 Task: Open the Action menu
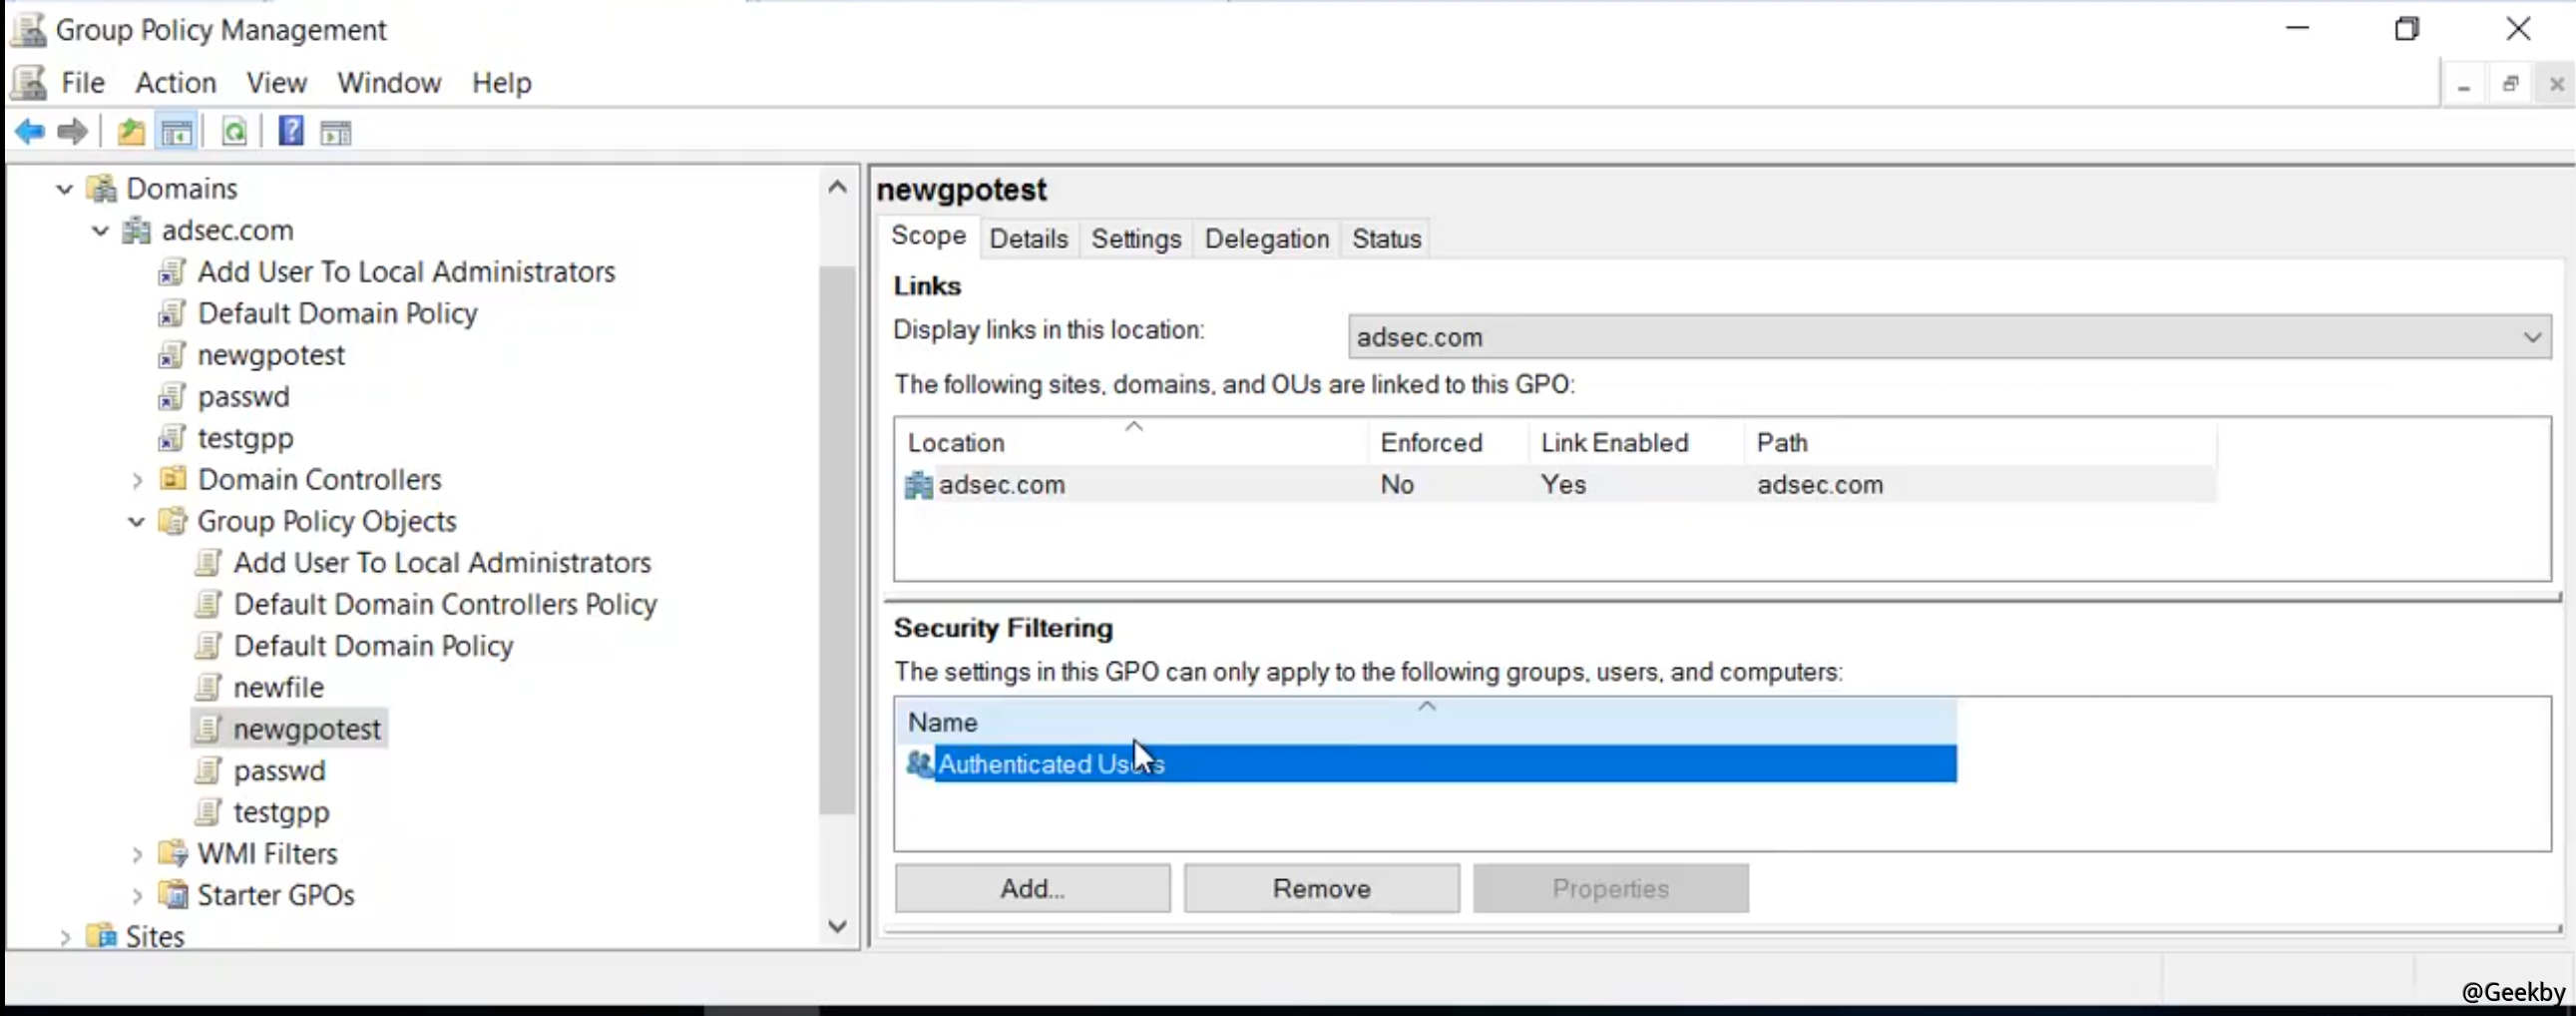[x=175, y=83]
